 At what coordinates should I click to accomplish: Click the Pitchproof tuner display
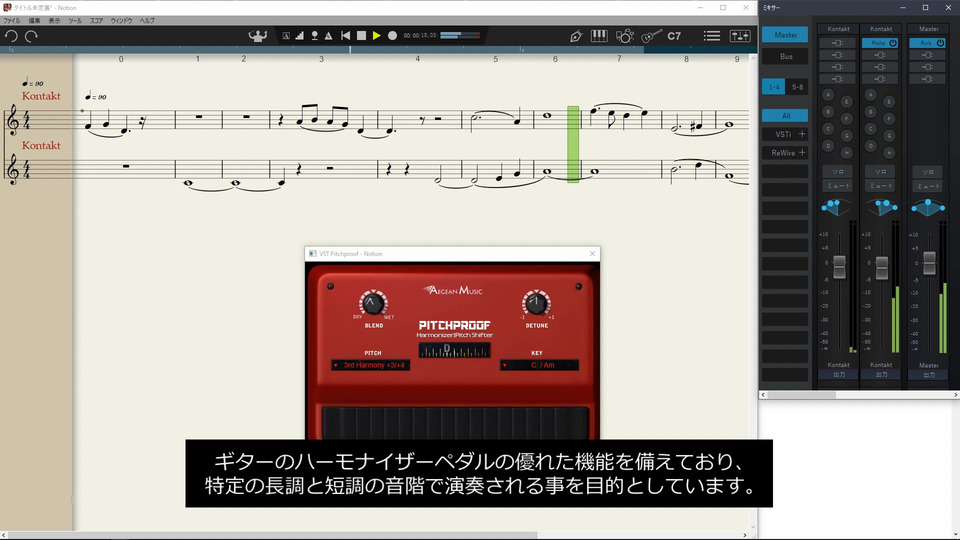click(454, 350)
